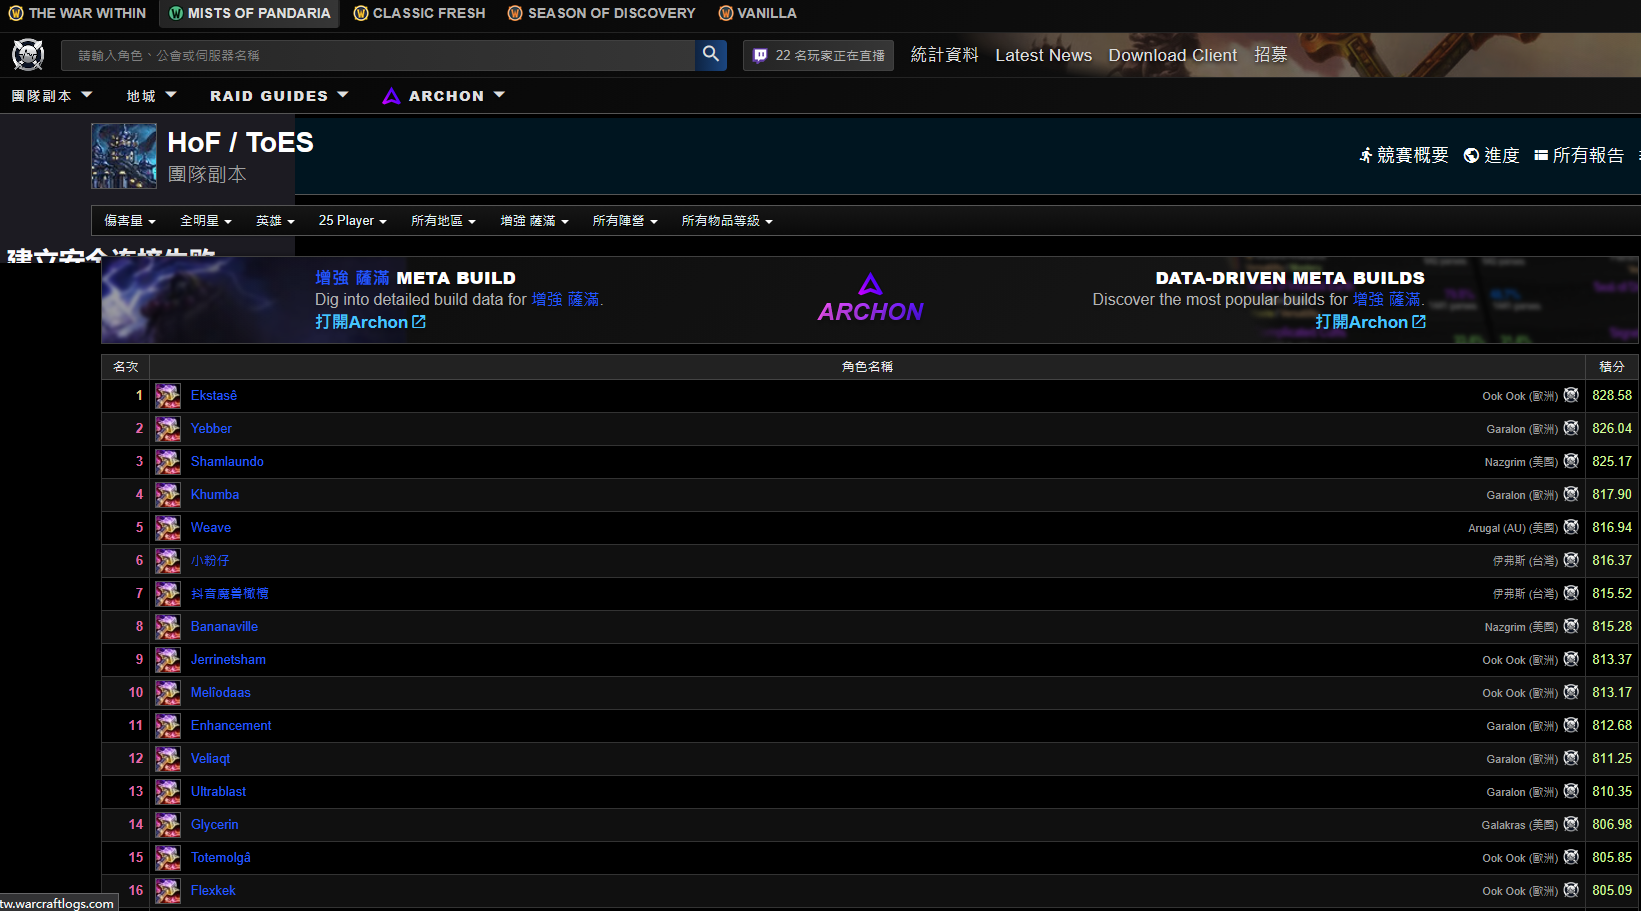Open the 所有物品等級 item level dropdown
Screen dimensions: 1641x911
pos(727,221)
